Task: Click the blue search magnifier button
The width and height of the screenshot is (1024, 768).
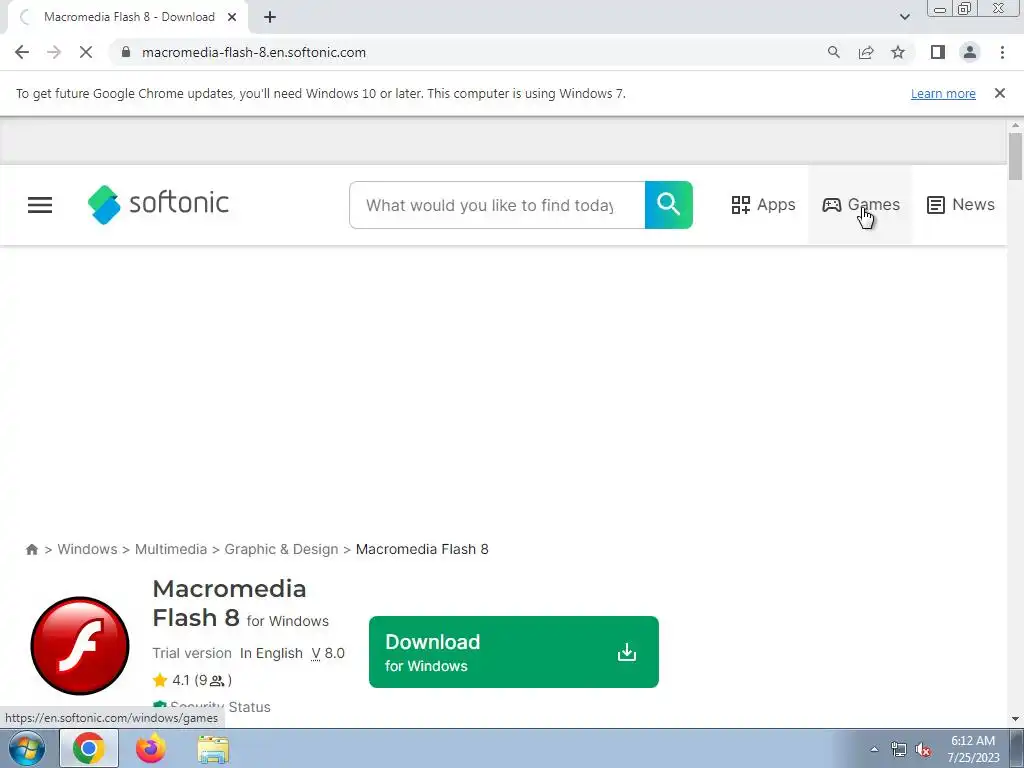Action: coord(669,205)
